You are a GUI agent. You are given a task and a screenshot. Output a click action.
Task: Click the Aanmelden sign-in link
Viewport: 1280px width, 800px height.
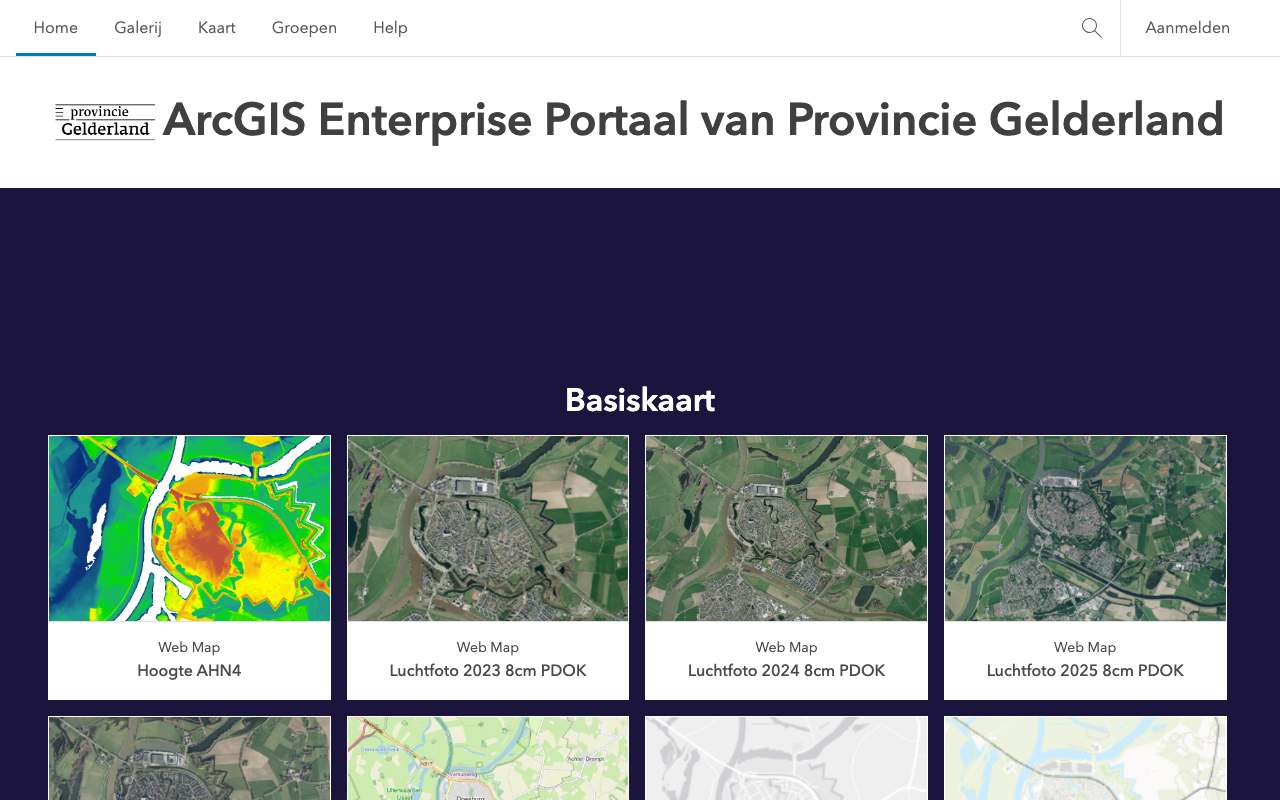(1188, 28)
